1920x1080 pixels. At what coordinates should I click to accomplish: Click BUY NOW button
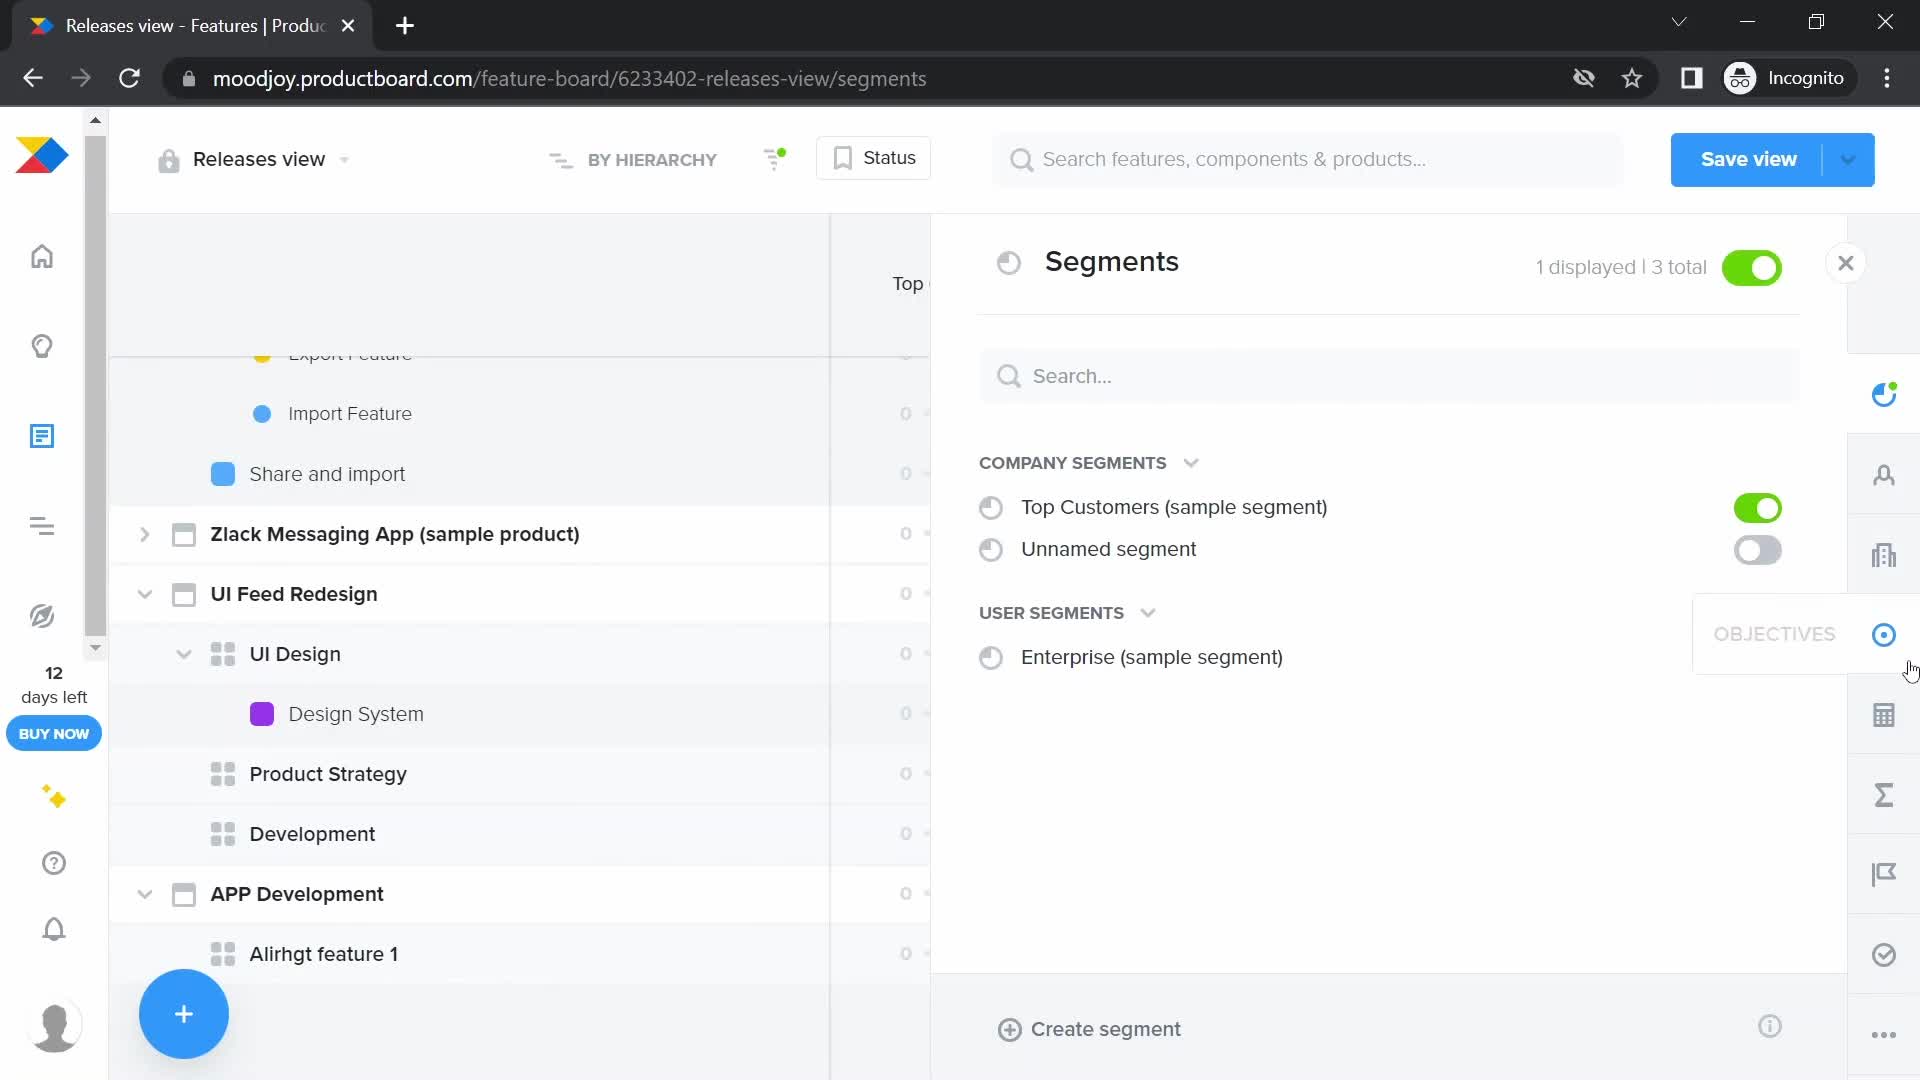coord(54,733)
